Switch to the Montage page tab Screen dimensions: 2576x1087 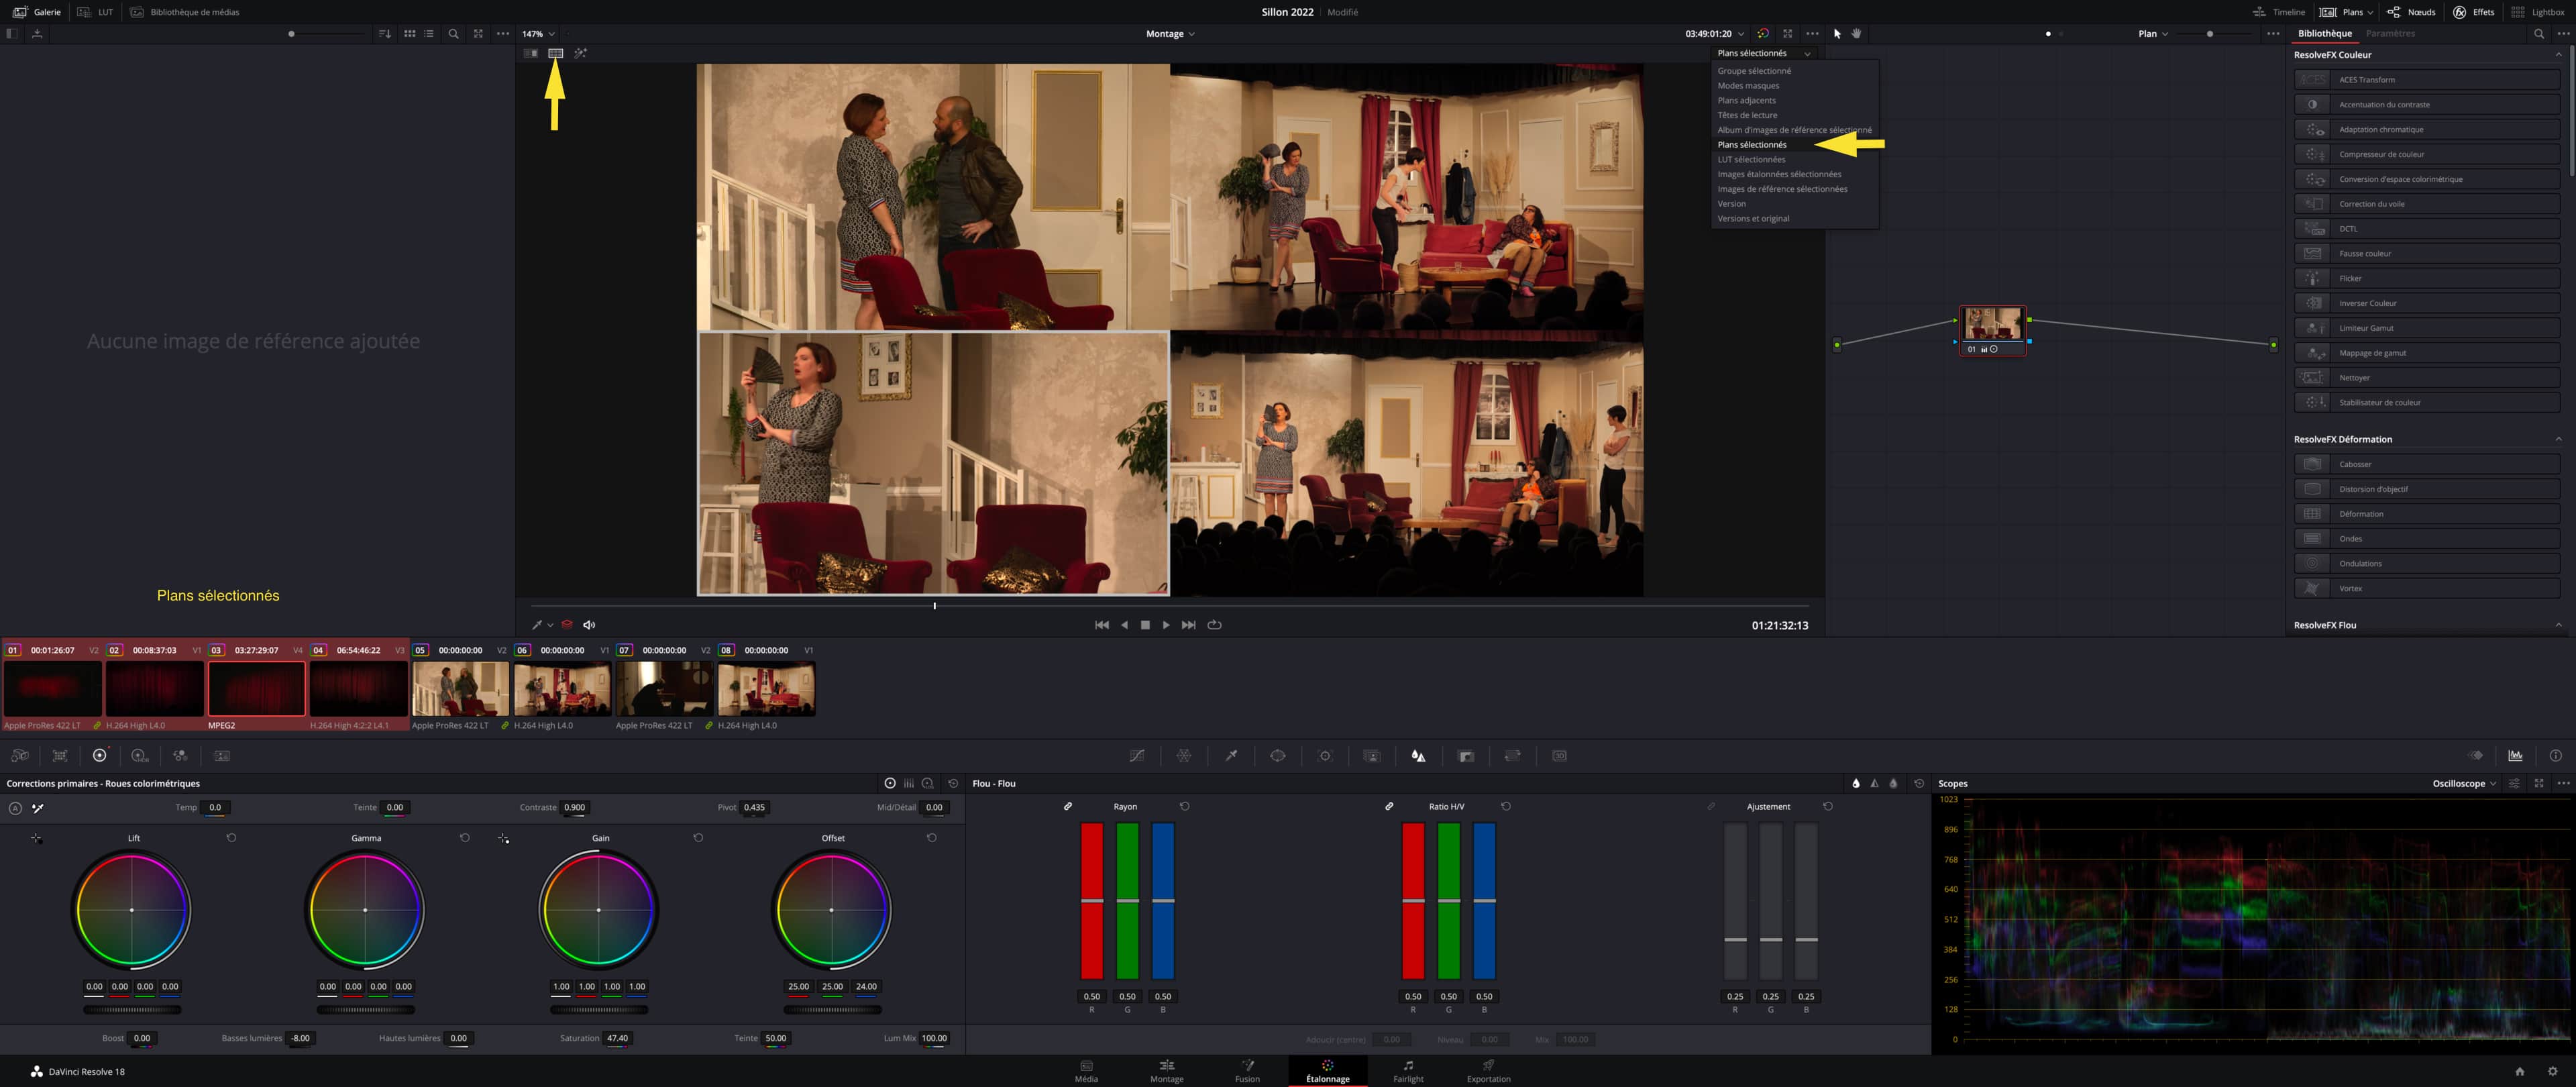pos(1166,1070)
